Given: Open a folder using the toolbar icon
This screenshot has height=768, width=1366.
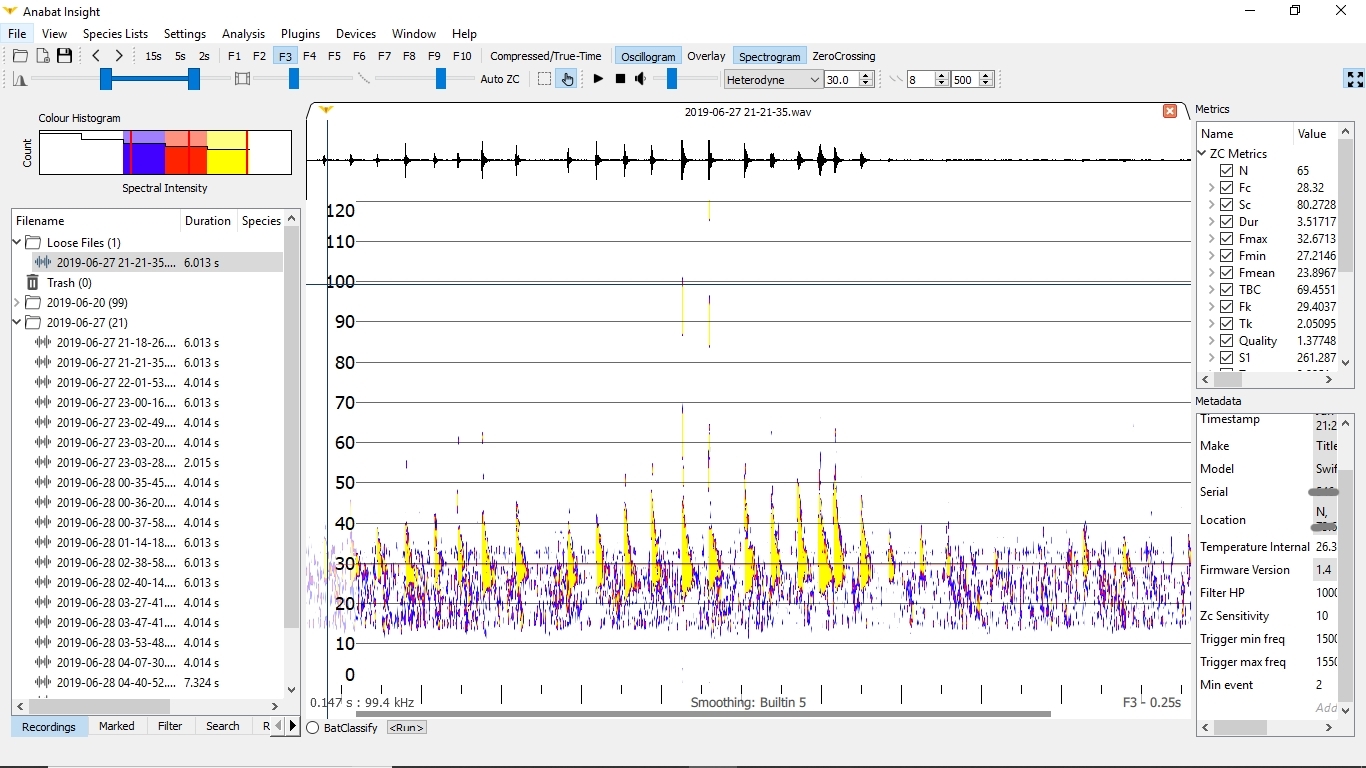Looking at the screenshot, I should coord(19,56).
